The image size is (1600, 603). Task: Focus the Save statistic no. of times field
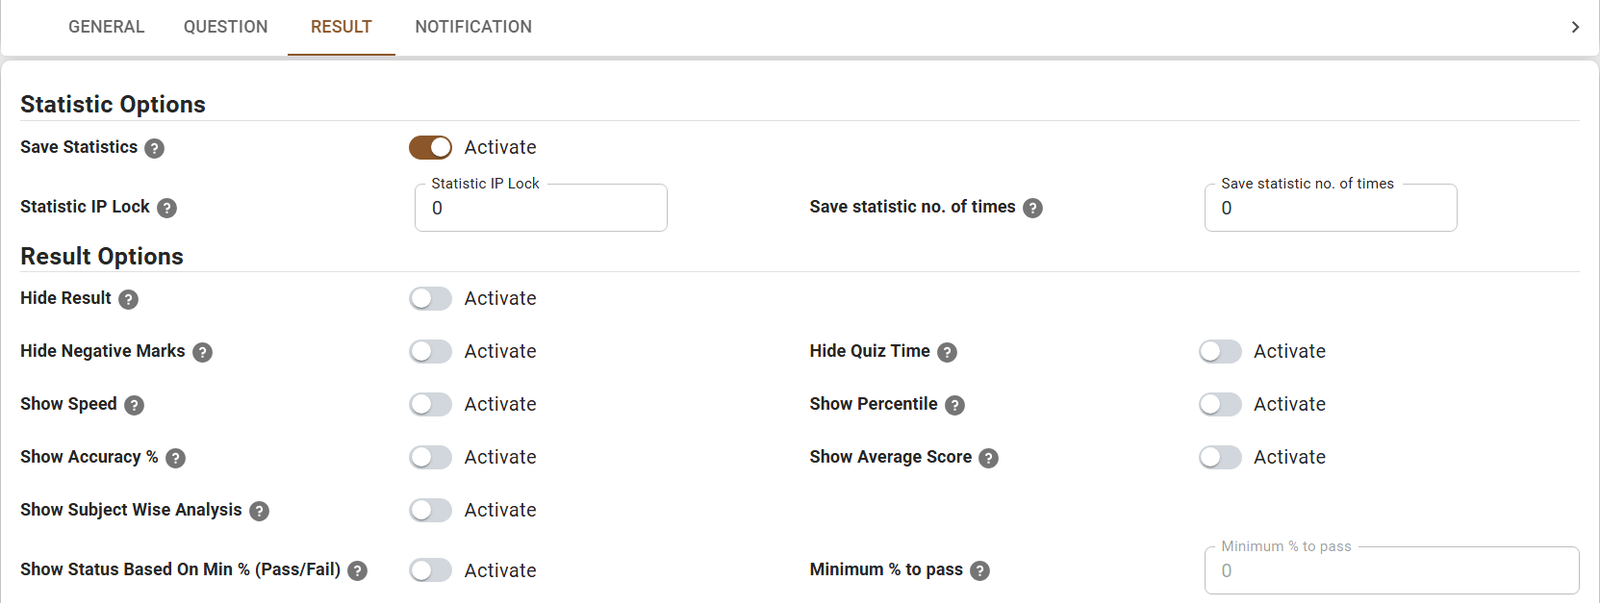coord(1330,209)
